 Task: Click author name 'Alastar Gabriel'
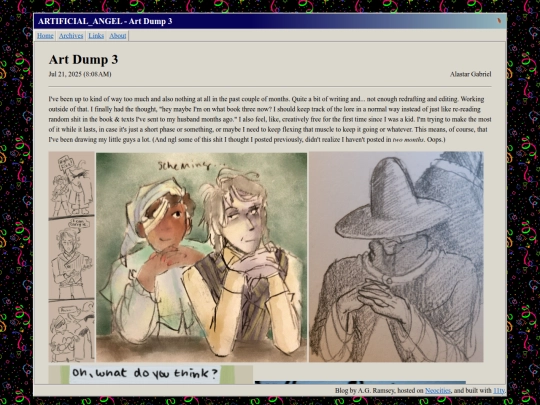tap(470, 74)
